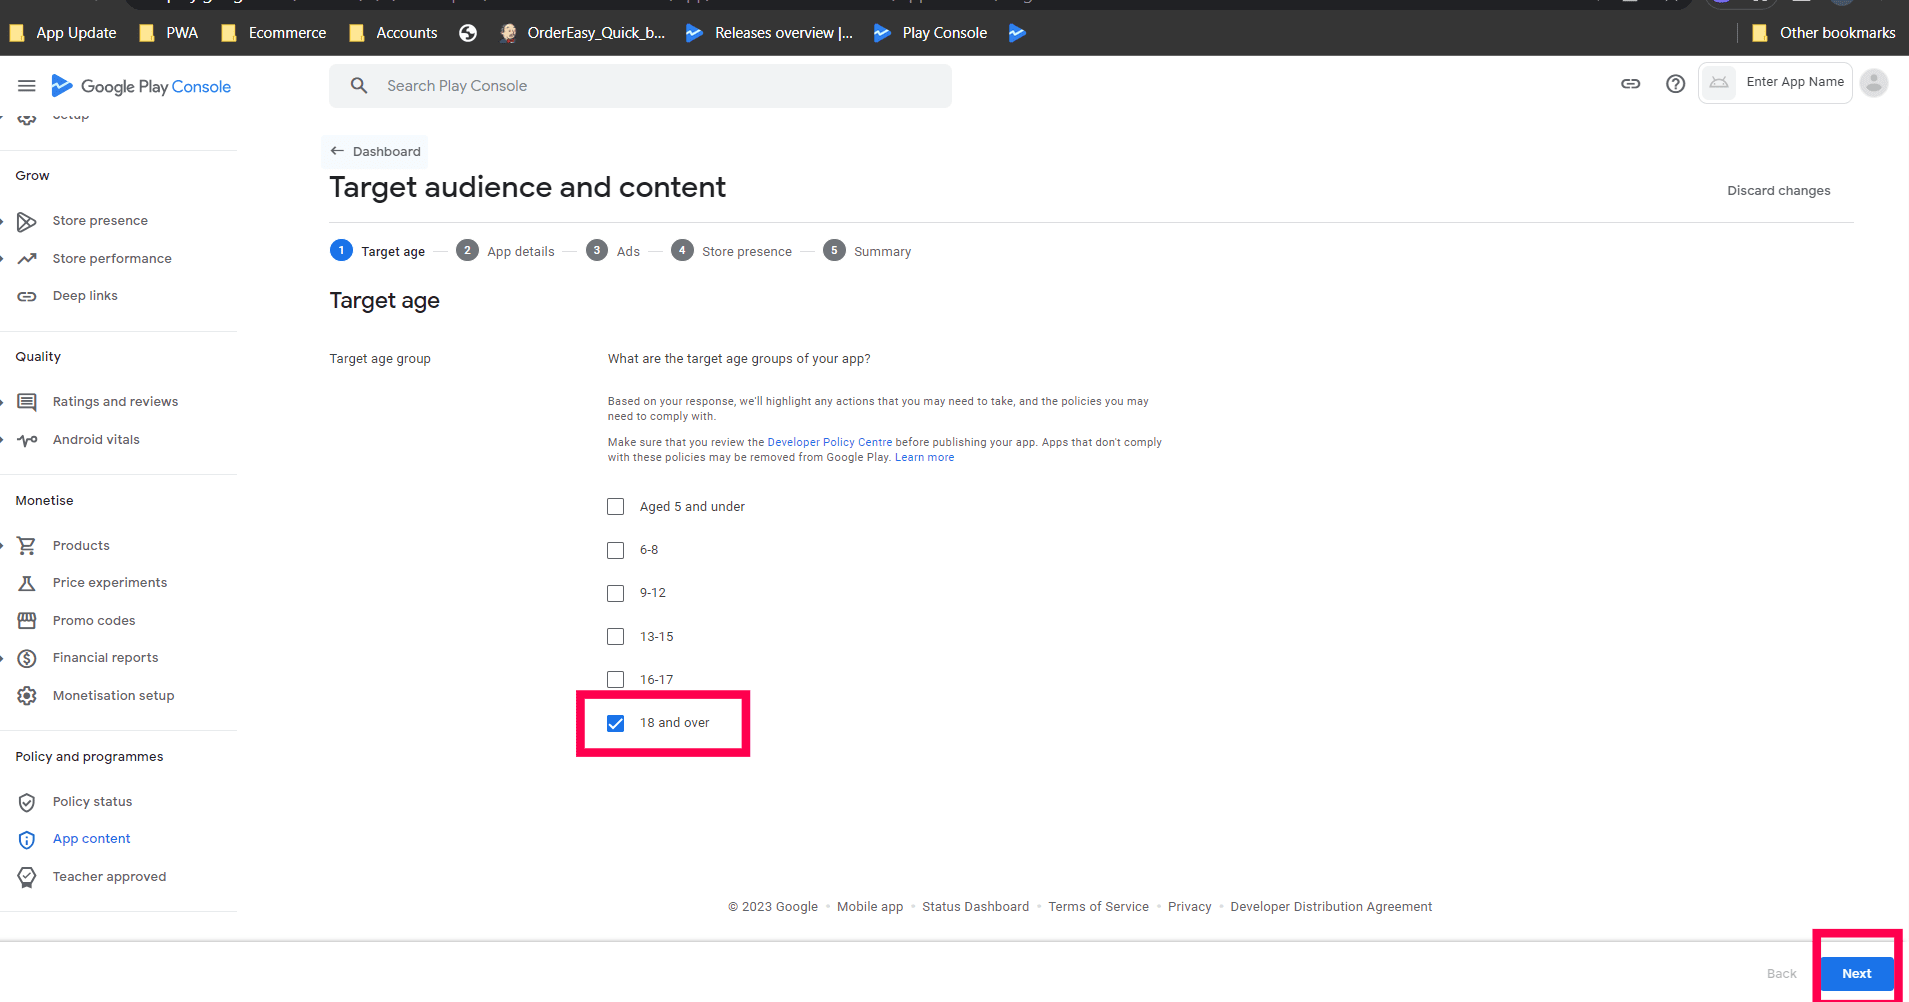Uncheck the 18 and over checkbox
This screenshot has width=1909, height=1002.
(x=616, y=723)
